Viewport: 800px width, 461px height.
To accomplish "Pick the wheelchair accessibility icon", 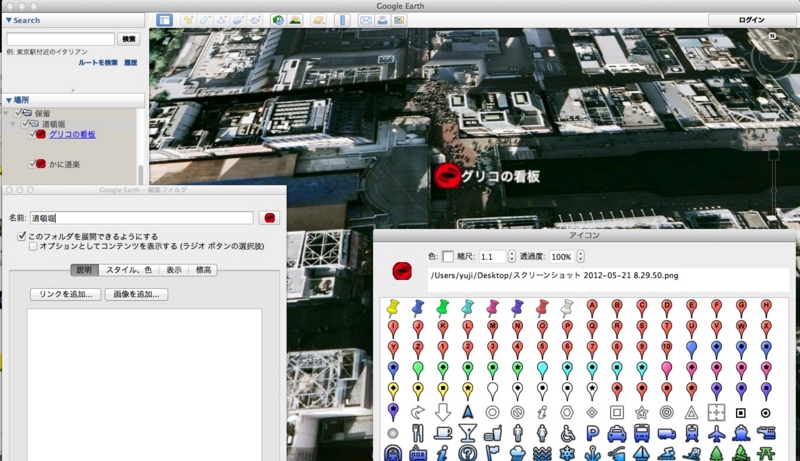I will [x=567, y=433].
